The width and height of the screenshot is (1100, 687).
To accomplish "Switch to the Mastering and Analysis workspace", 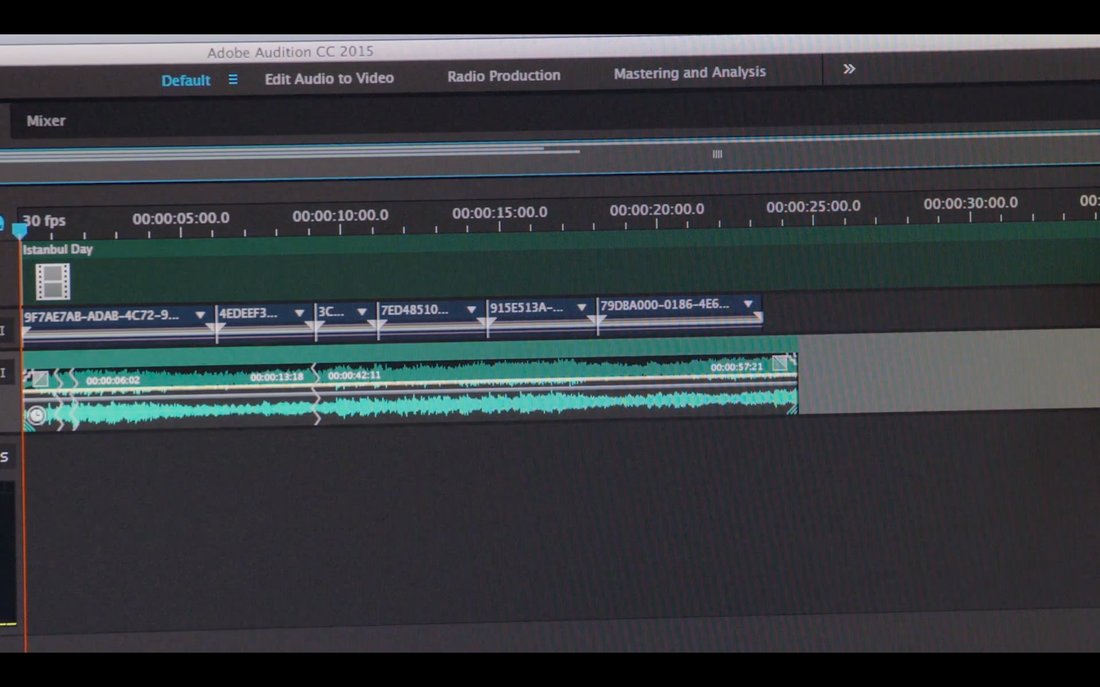I will [690, 72].
